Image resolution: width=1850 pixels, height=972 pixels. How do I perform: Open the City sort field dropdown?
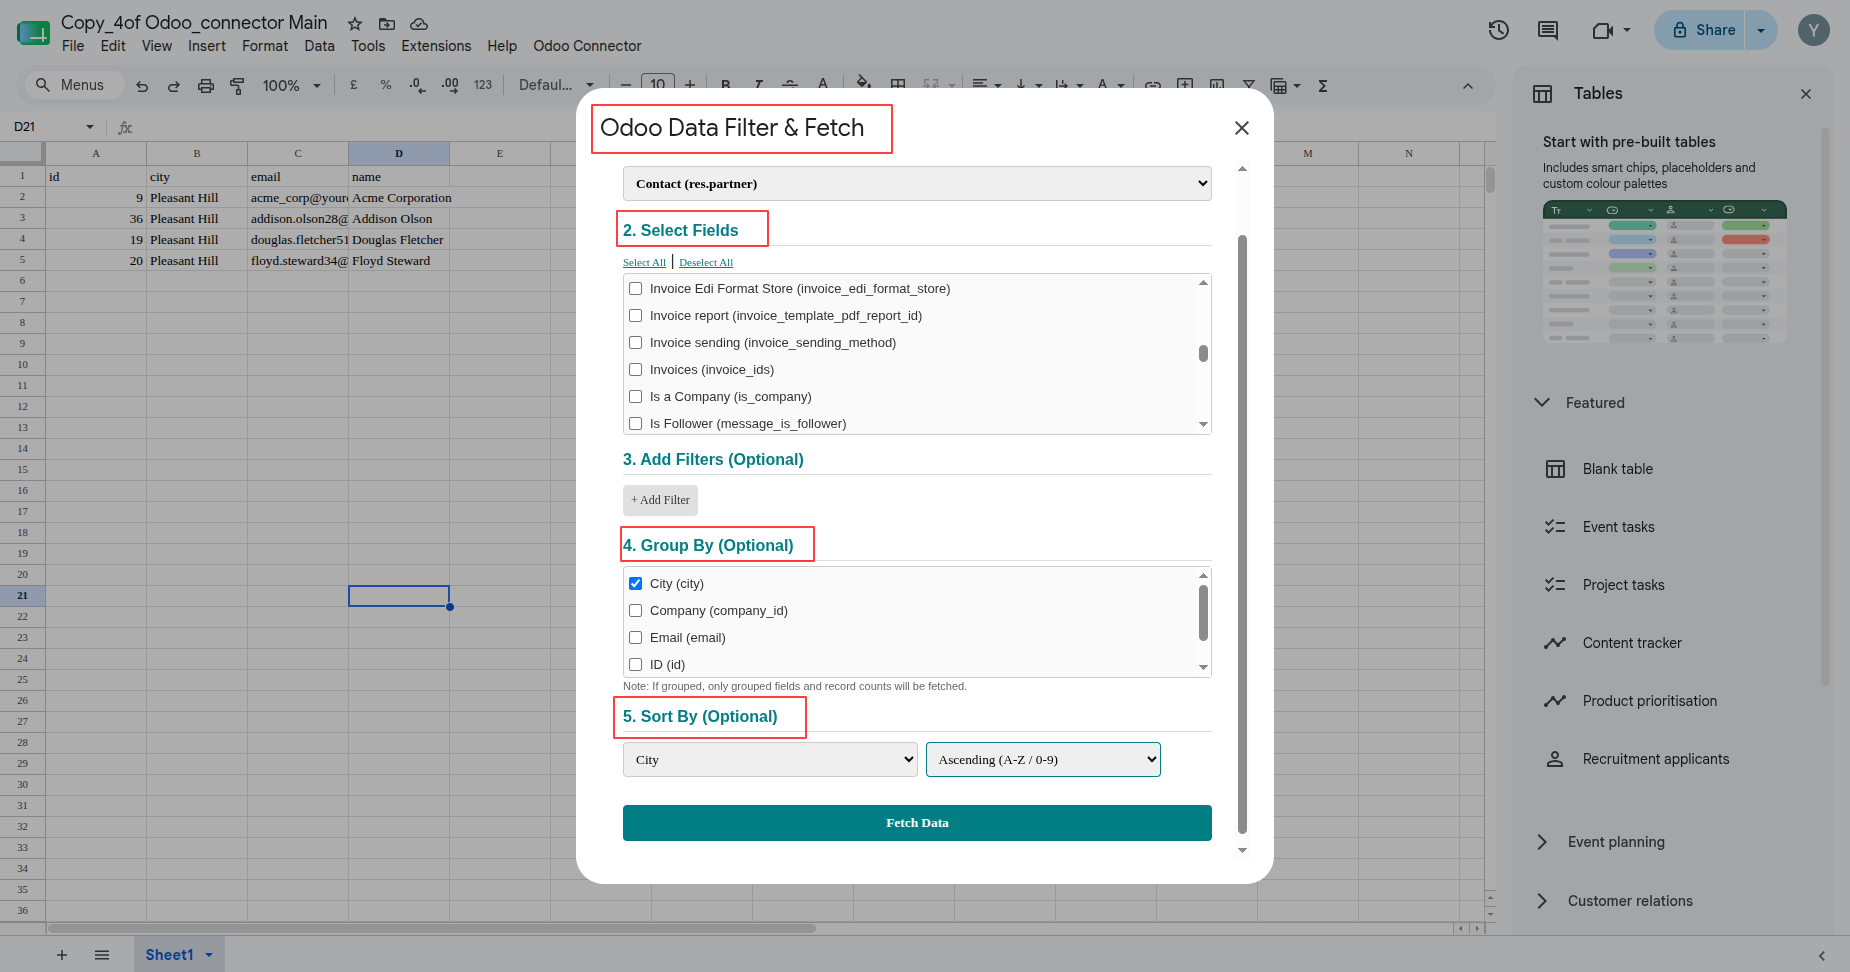point(770,760)
